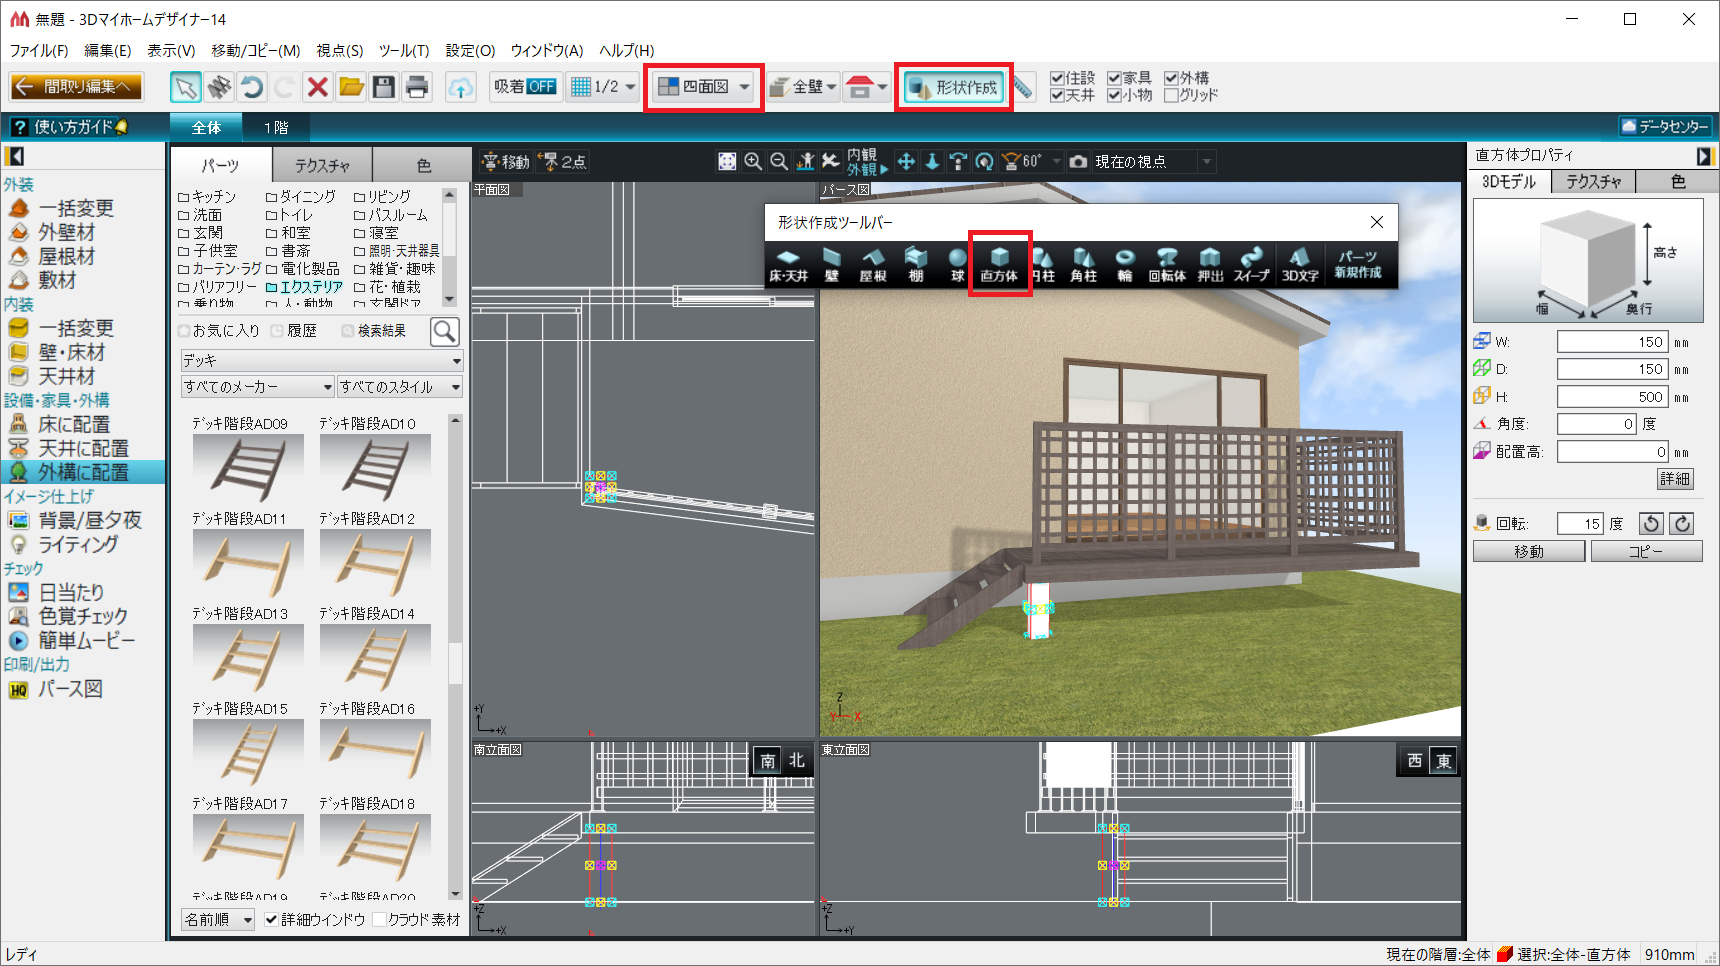Screen dimensions: 1720x966
Task: Click the print icon in toolbar
Action: tap(417, 87)
